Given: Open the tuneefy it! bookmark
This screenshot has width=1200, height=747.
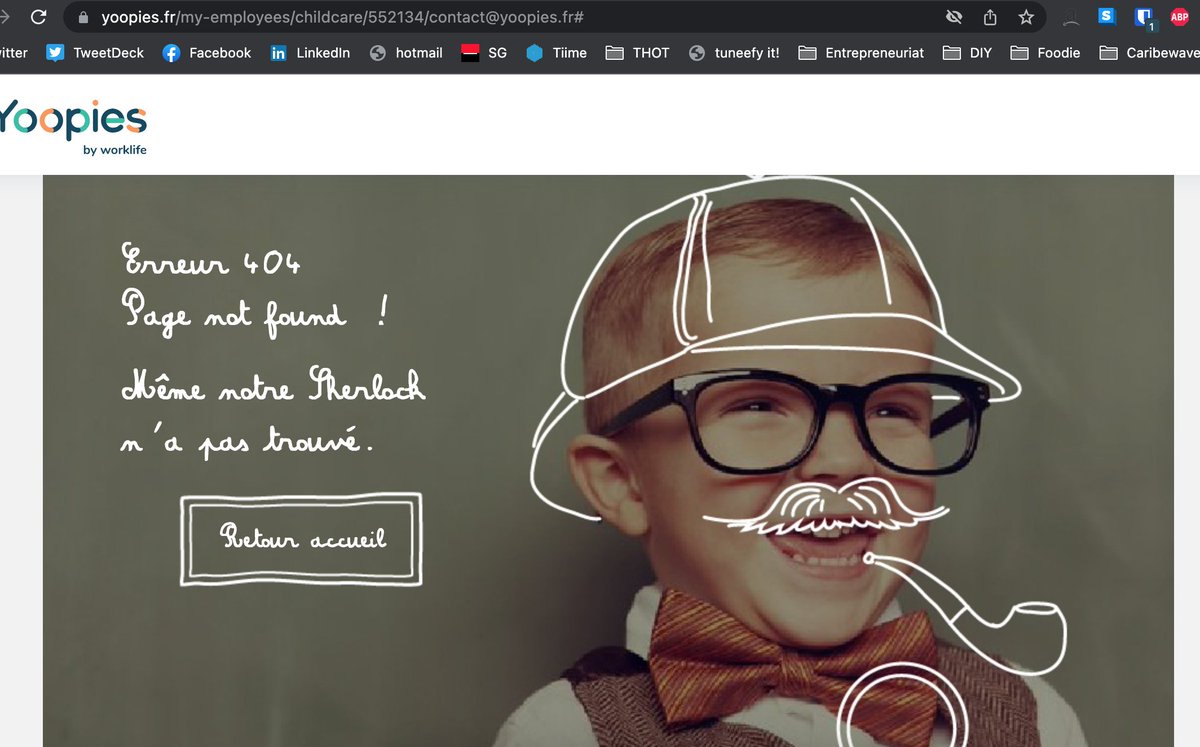Looking at the screenshot, I should 734,53.
